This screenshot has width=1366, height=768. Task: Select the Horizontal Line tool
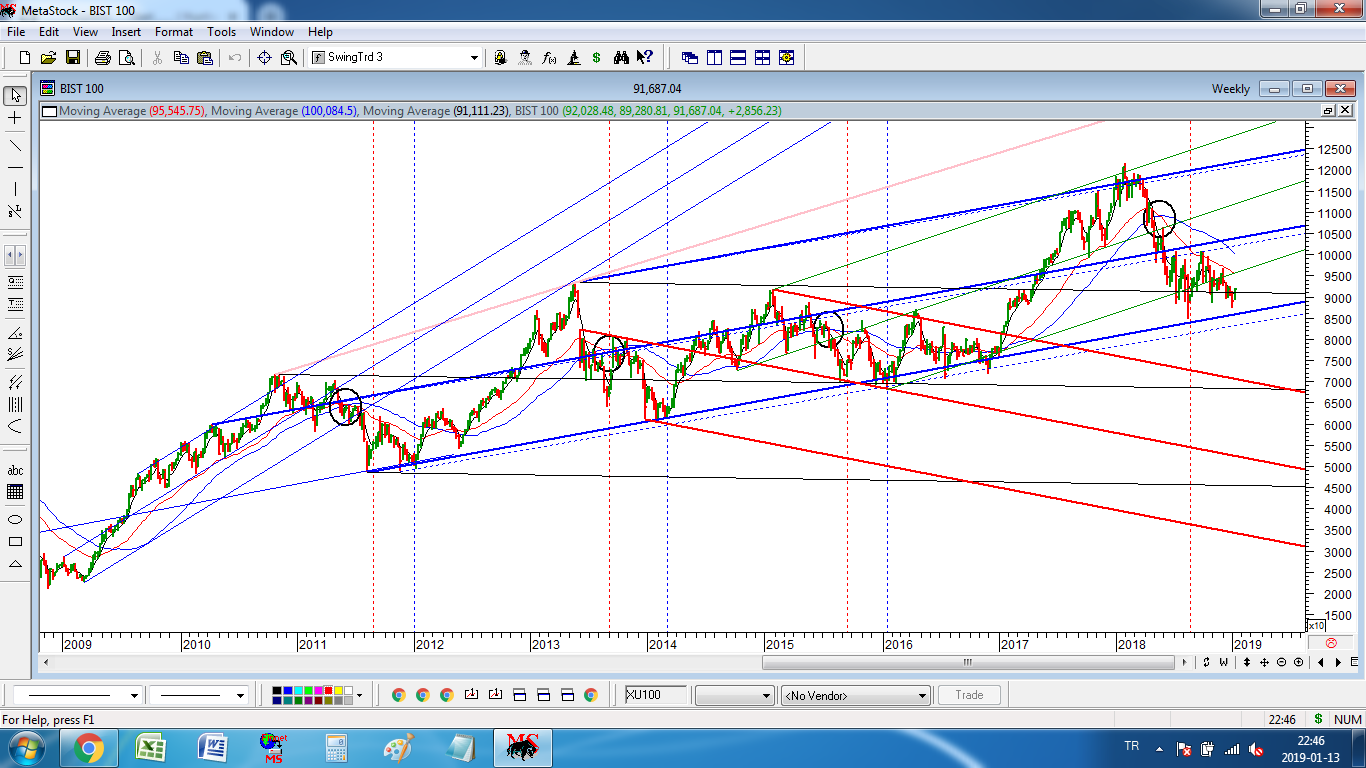tap(15, 167)
